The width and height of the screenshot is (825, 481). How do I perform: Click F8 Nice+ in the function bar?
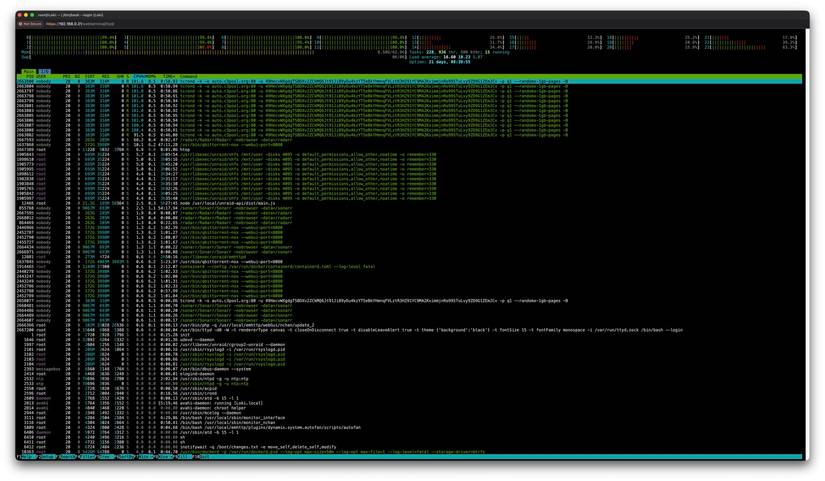click(x=165, y=457)
